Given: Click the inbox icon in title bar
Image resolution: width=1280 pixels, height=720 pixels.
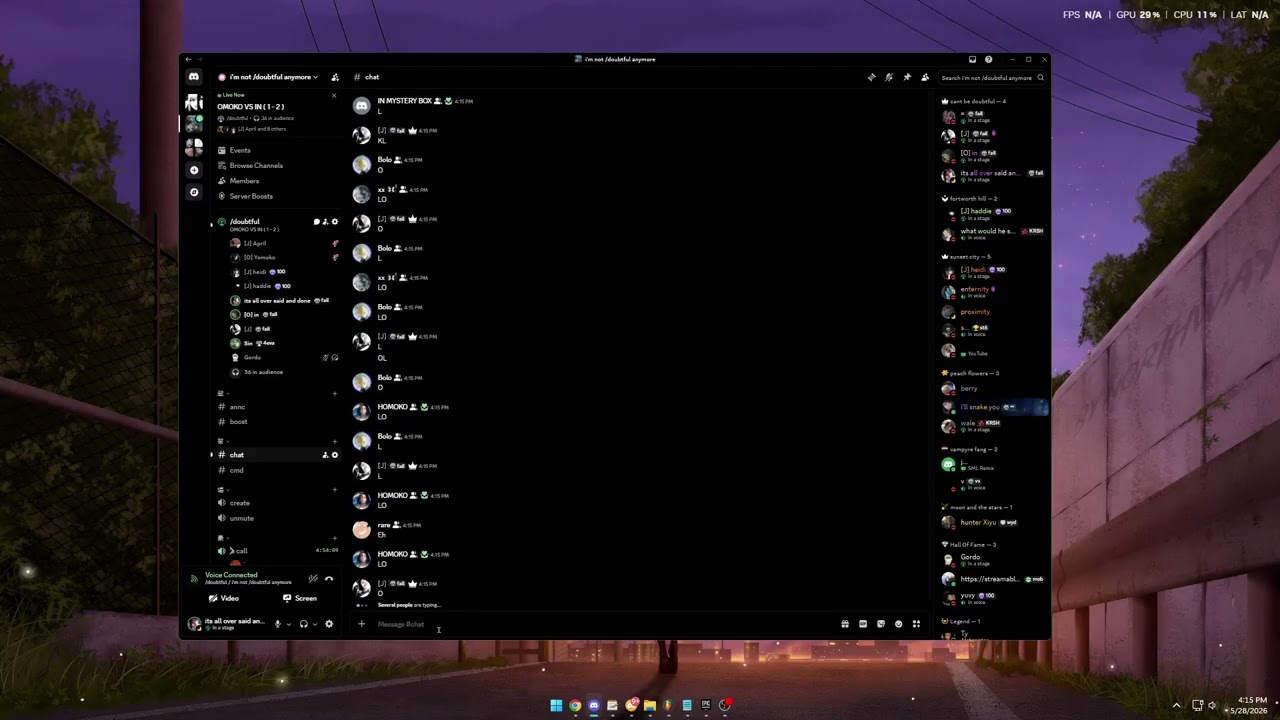Looking at the screenshot, I should pos(972,59).
